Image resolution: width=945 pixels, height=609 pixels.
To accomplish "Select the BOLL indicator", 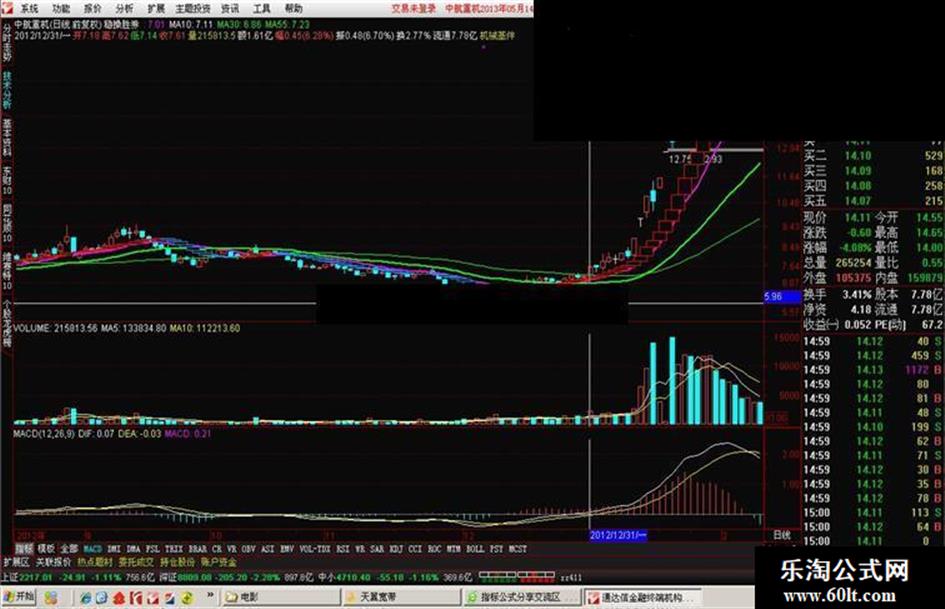I will coord(475,549).
